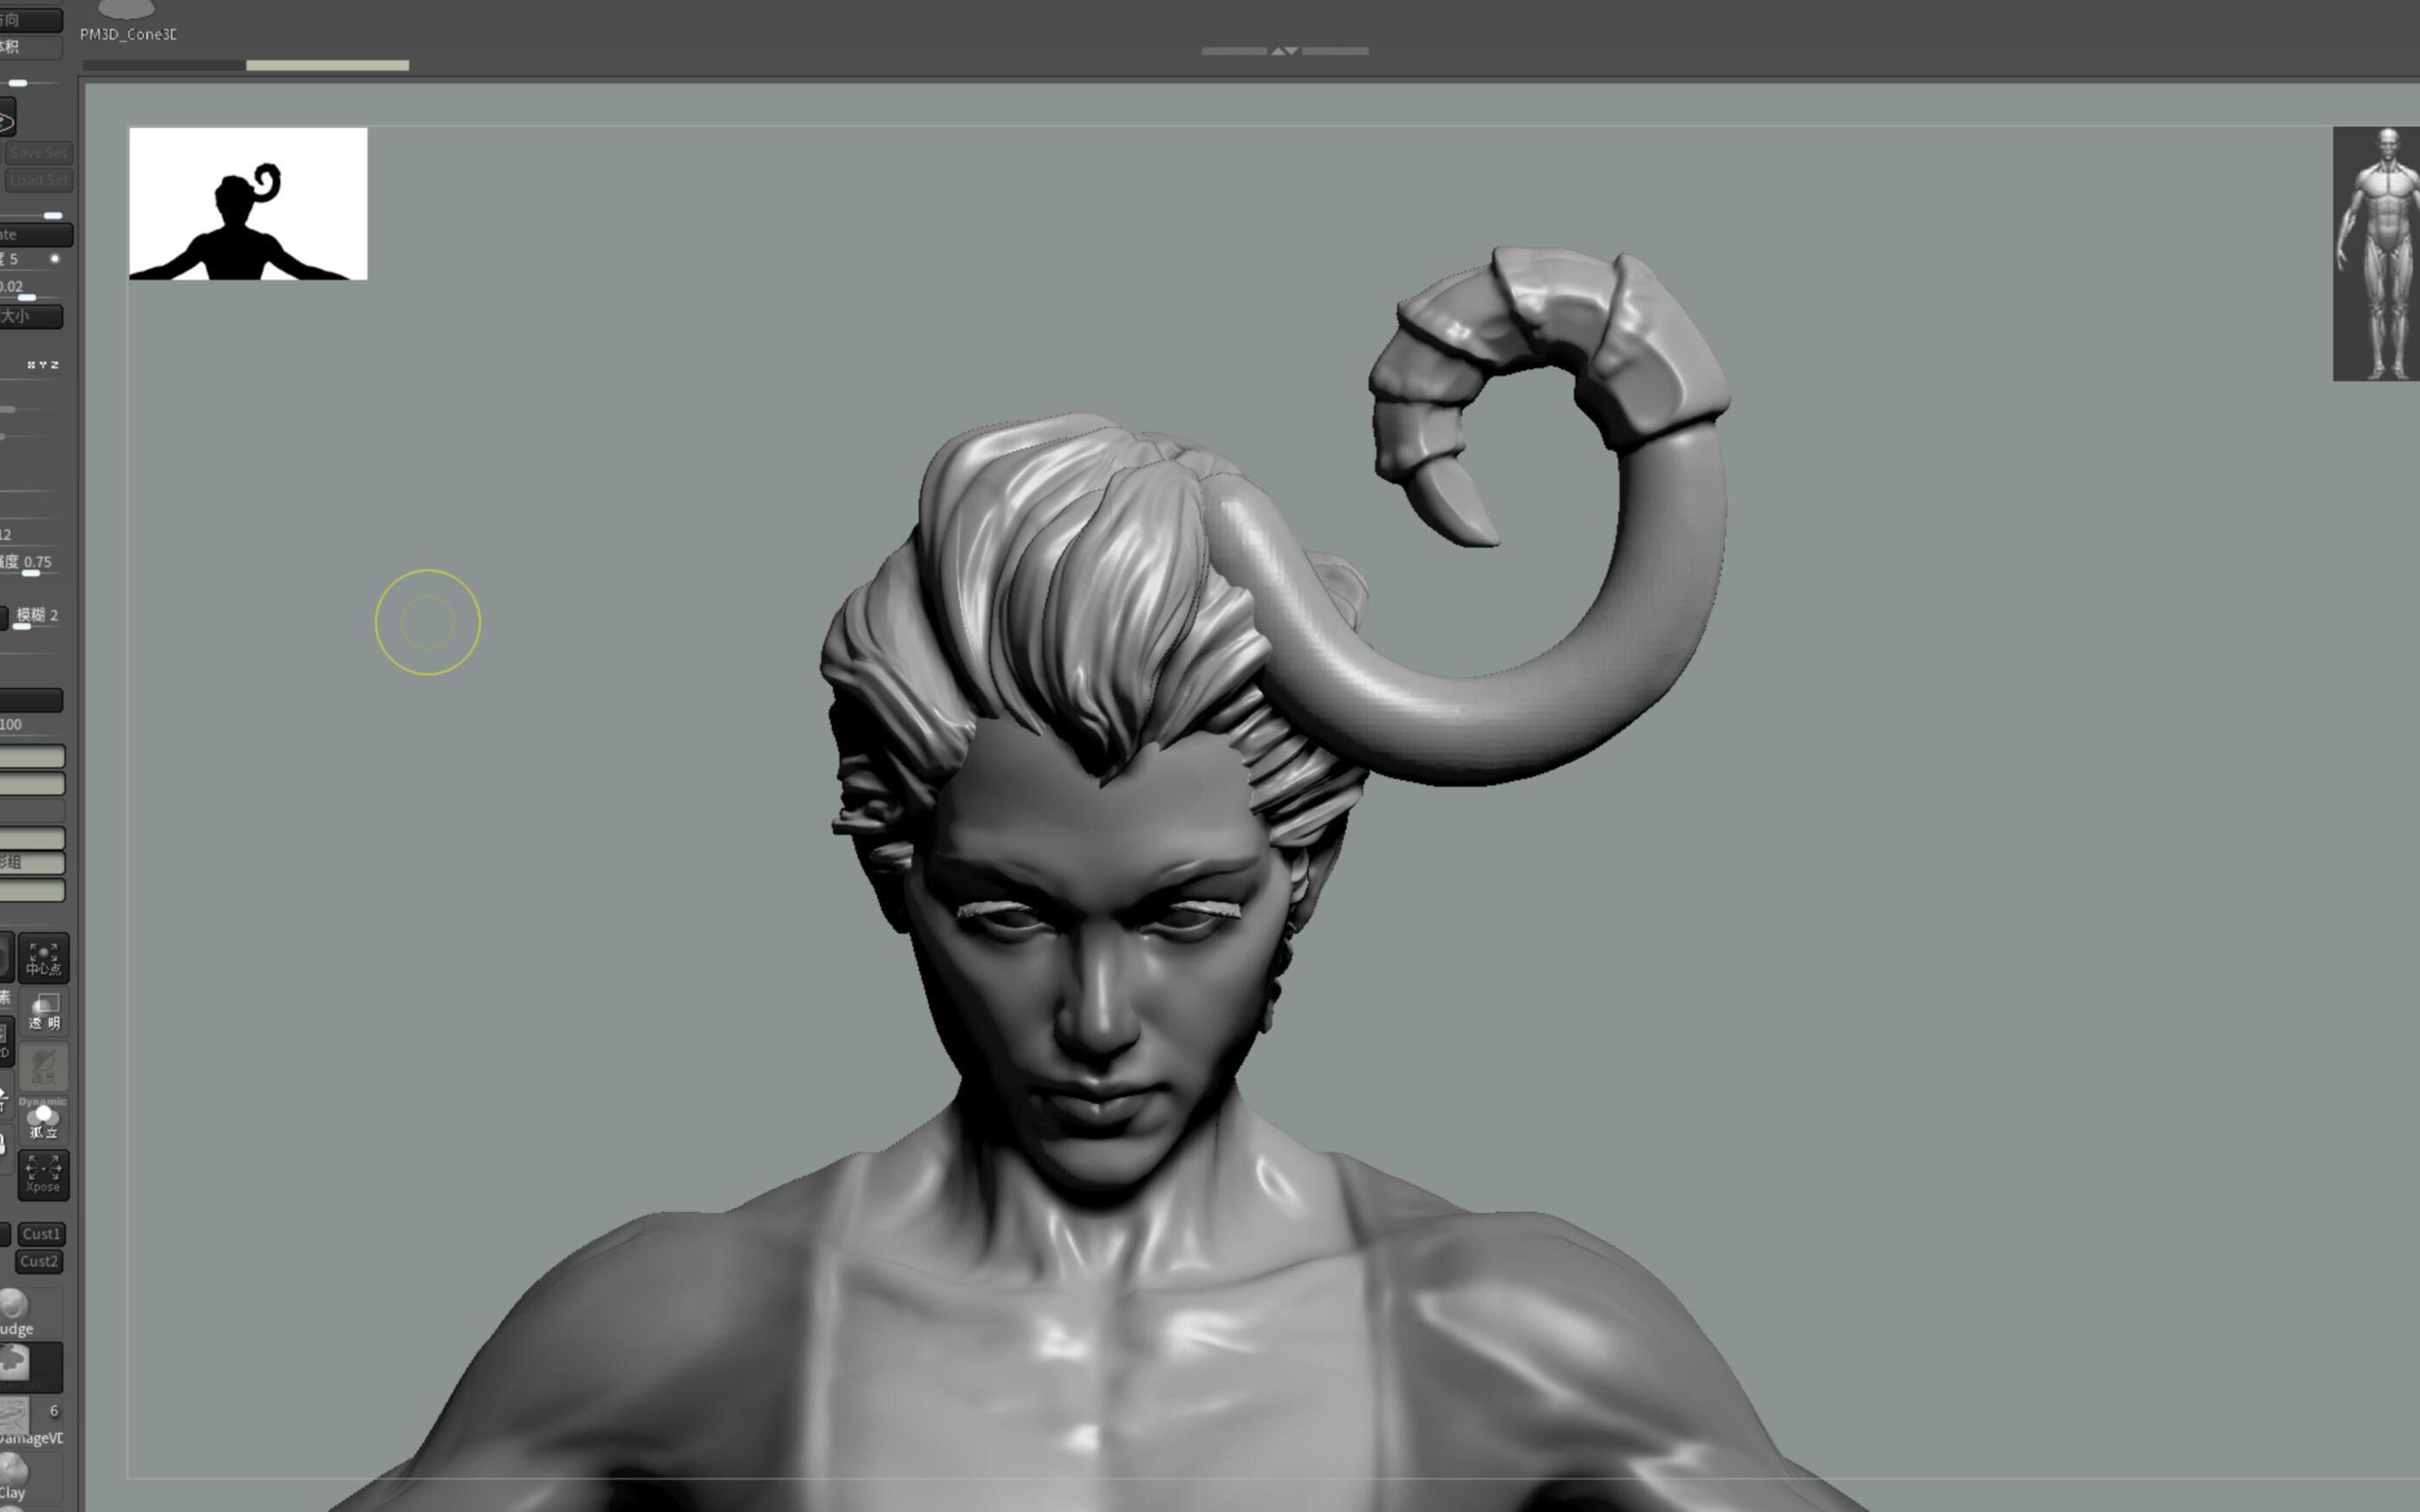
Task: Open the Cust1 custom menu
Action: tap(41, 1233)
